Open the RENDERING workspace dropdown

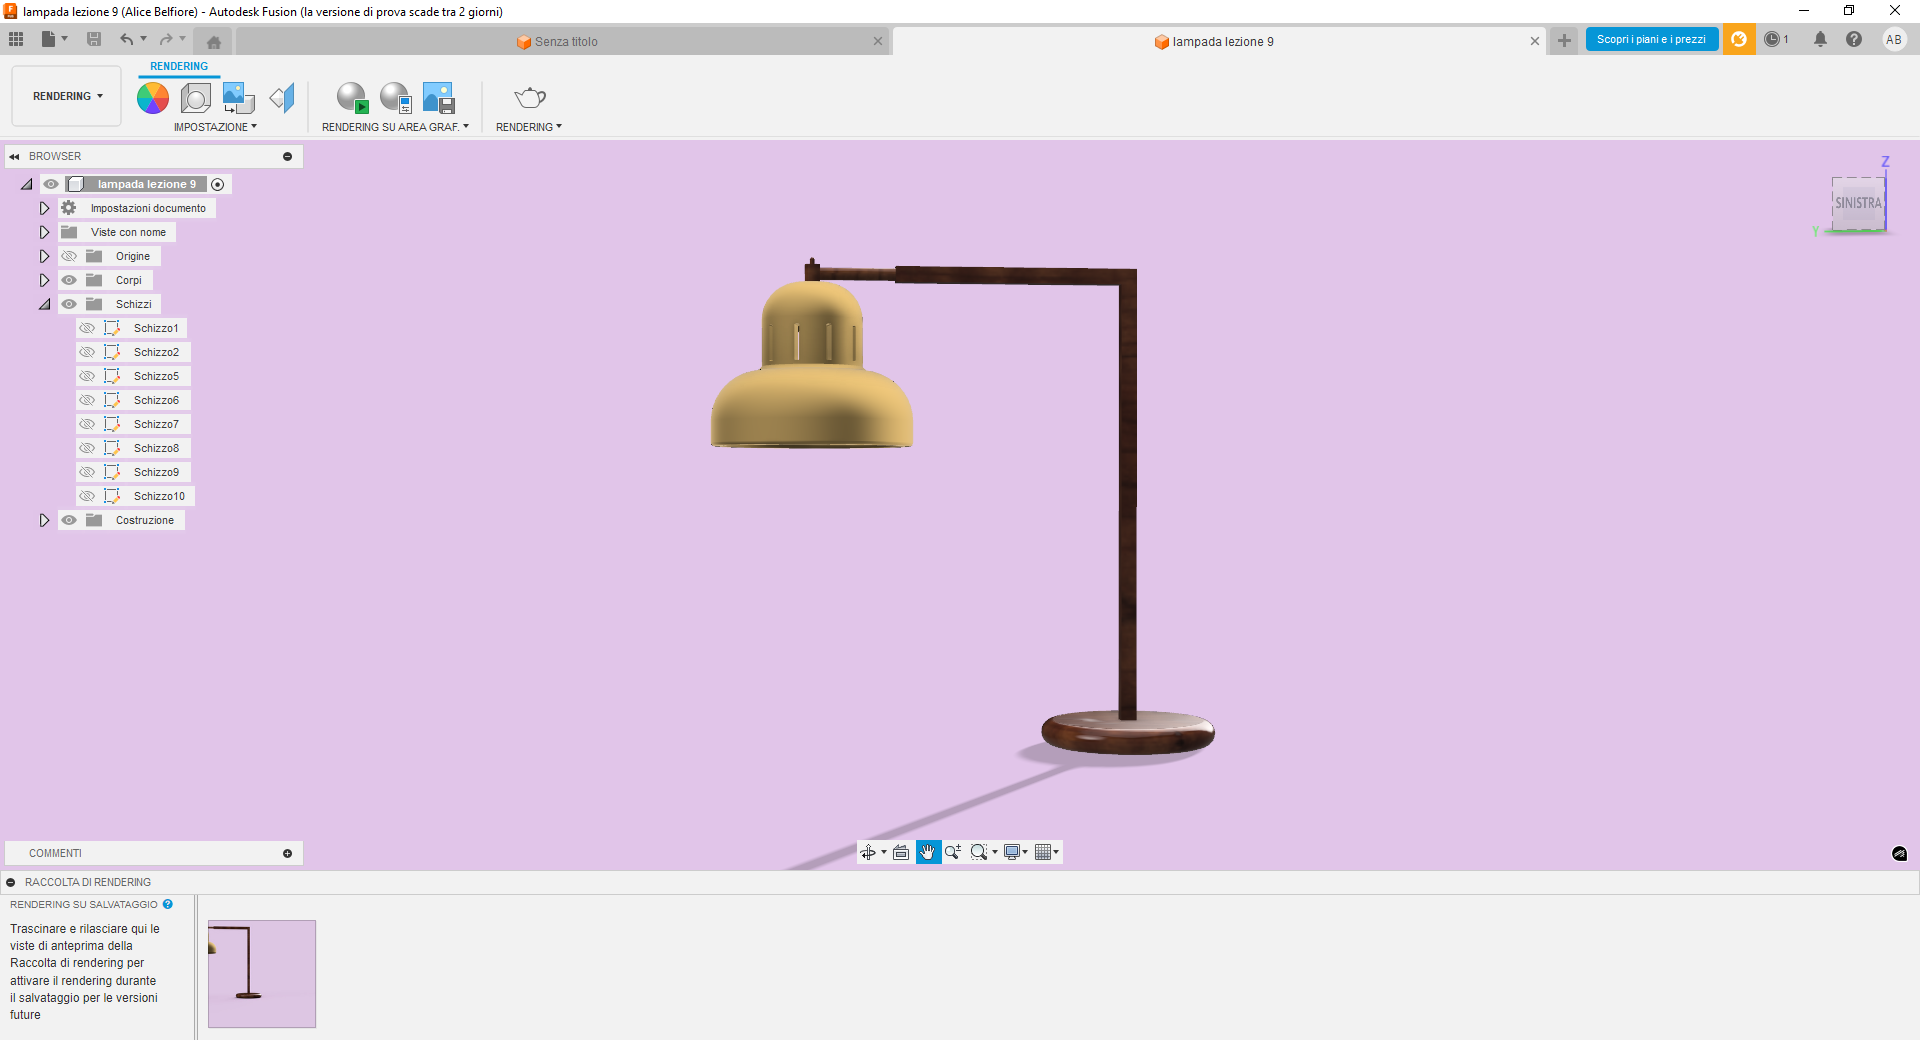point(65,96)
